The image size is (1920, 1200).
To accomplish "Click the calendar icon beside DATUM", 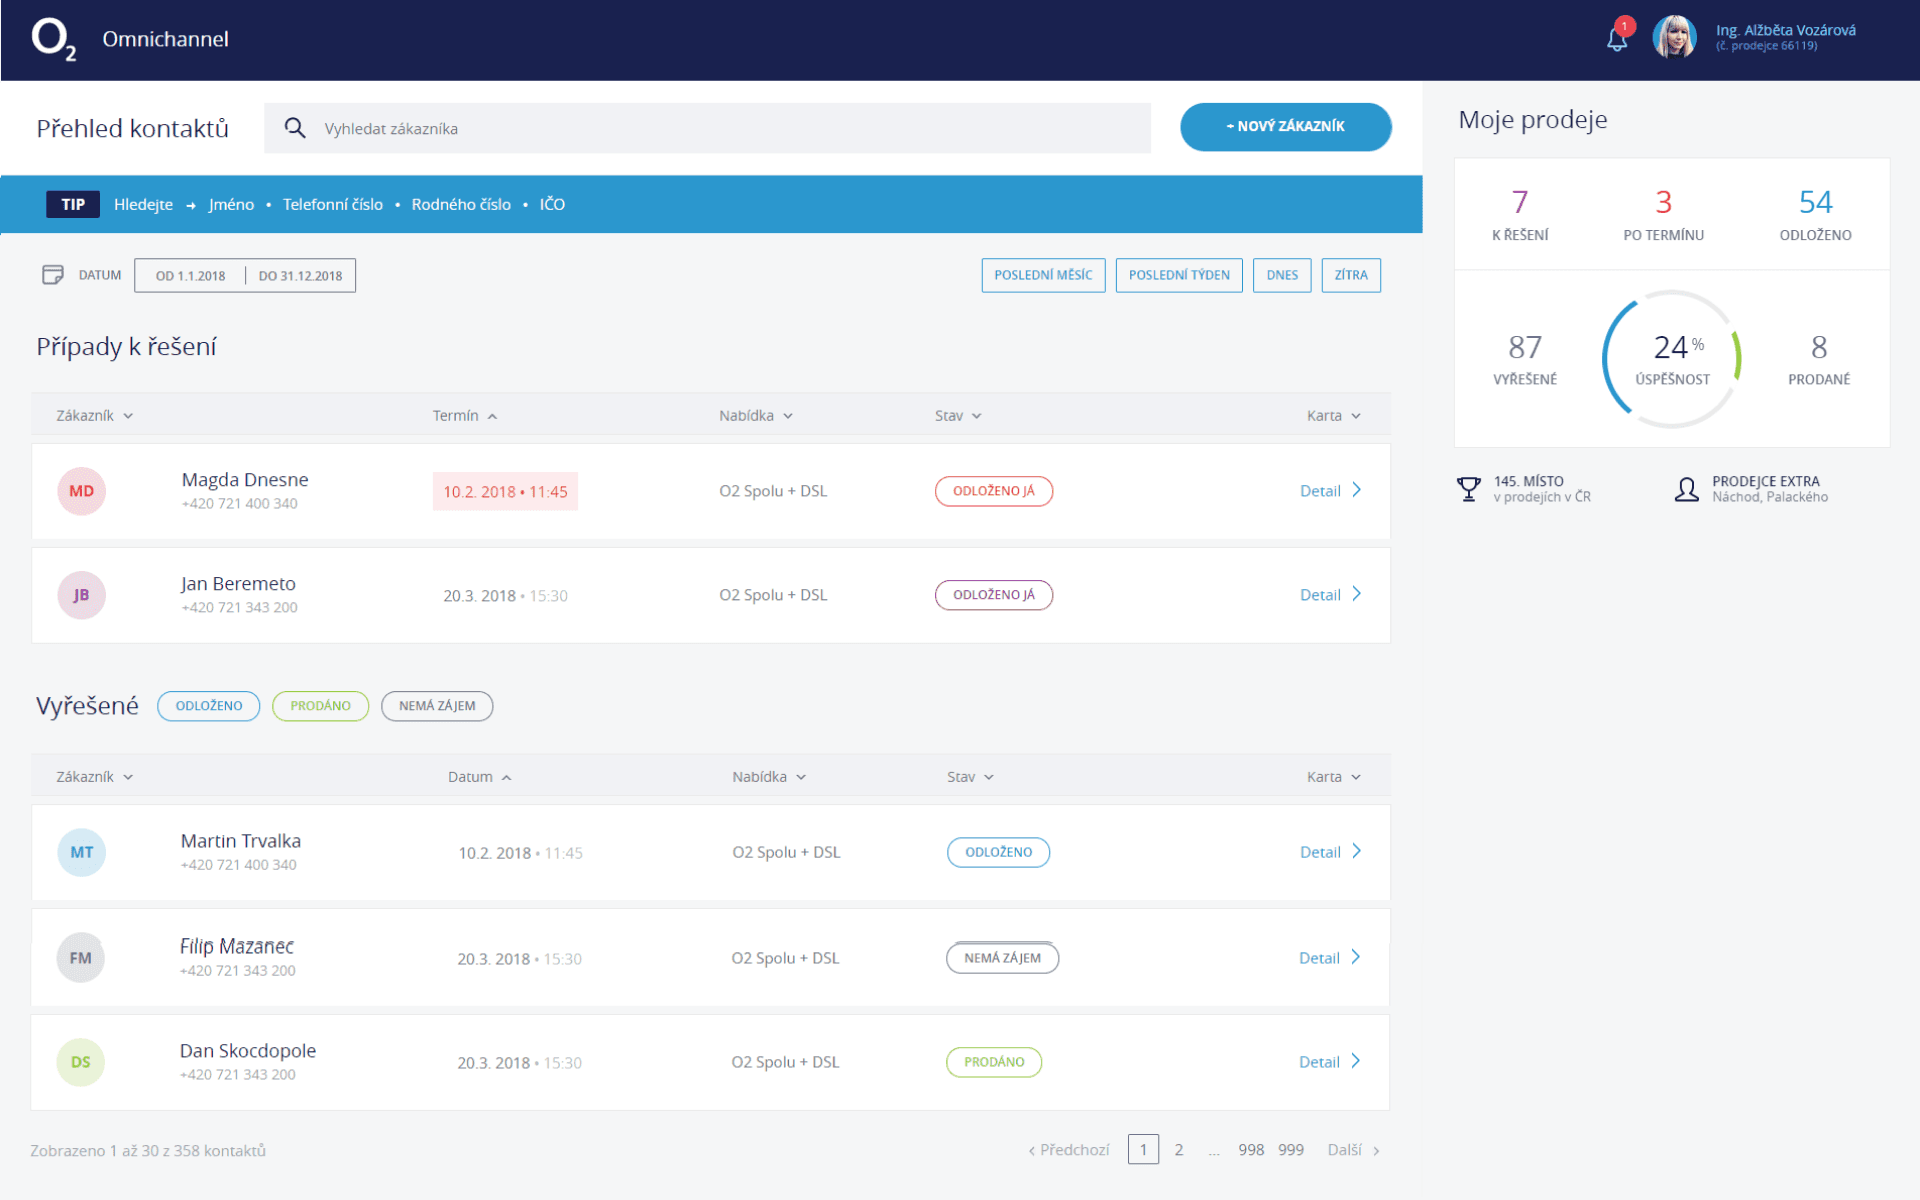I will coord(53,275).
